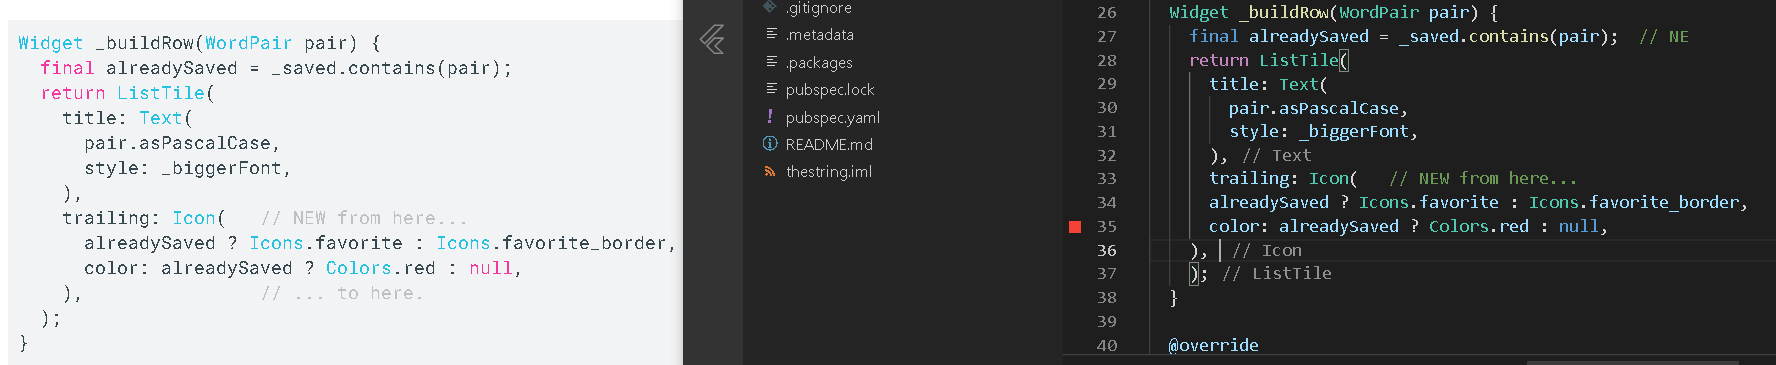Place cursor after Icons.favorite_border on line 34

pyautogui.click(x=1739, y=202)
